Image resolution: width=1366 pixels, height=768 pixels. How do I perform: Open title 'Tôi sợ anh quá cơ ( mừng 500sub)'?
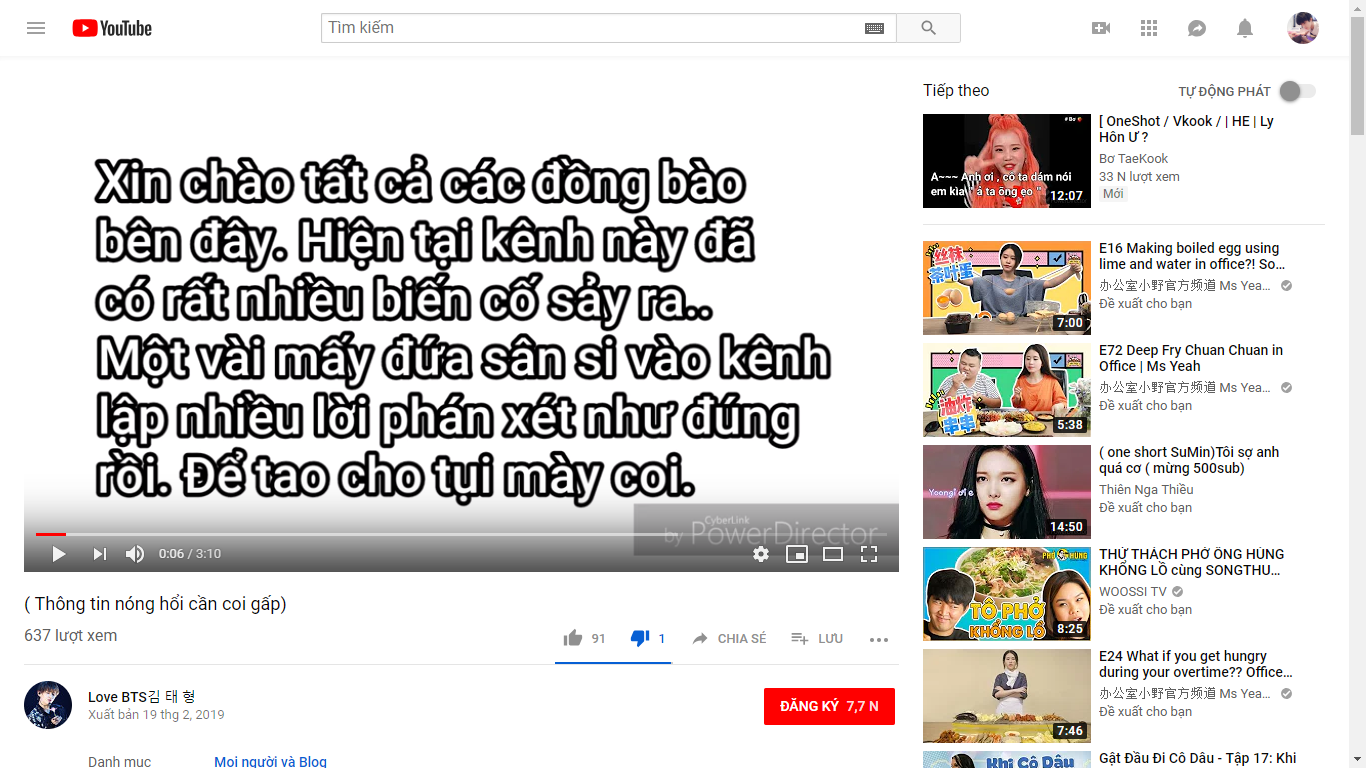point(1189,460)
